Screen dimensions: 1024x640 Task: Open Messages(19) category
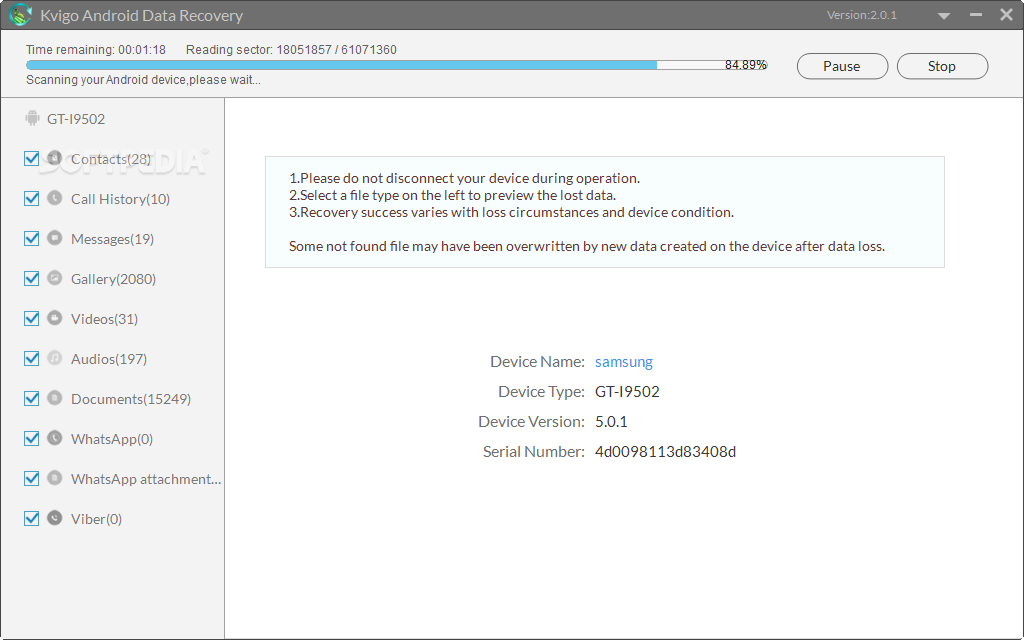tap(112, 239)
